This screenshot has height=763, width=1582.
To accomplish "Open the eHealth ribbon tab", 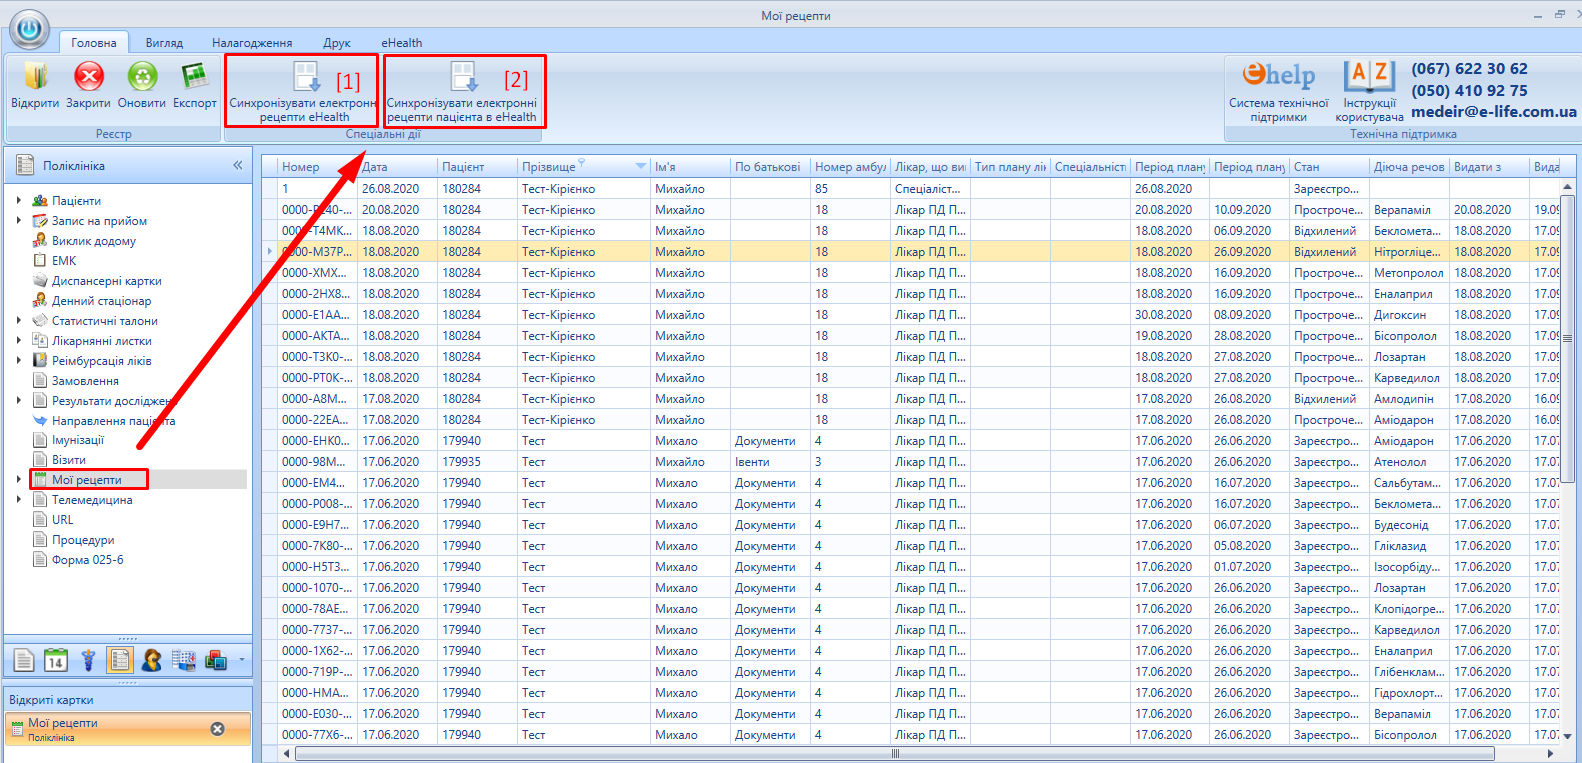I will [401, 43].
